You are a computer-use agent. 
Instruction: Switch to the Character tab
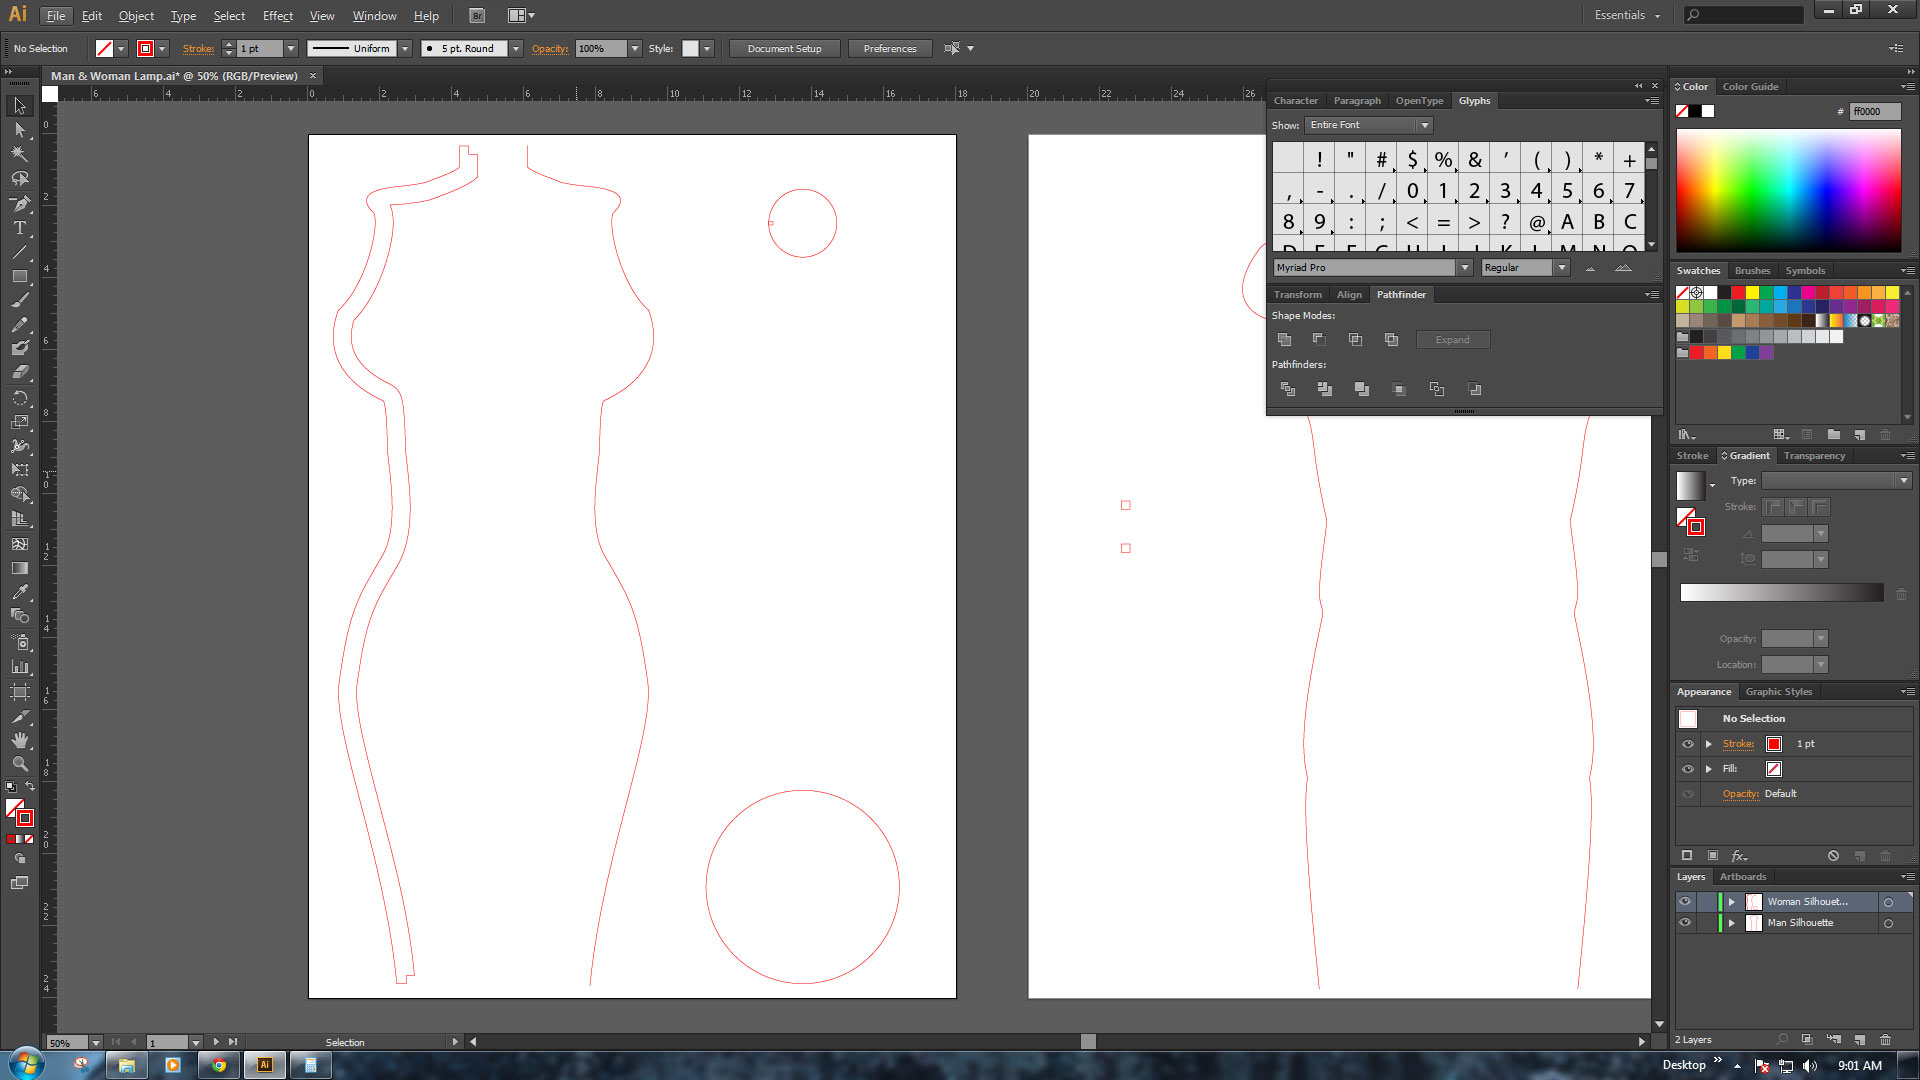pos(1296,101)
